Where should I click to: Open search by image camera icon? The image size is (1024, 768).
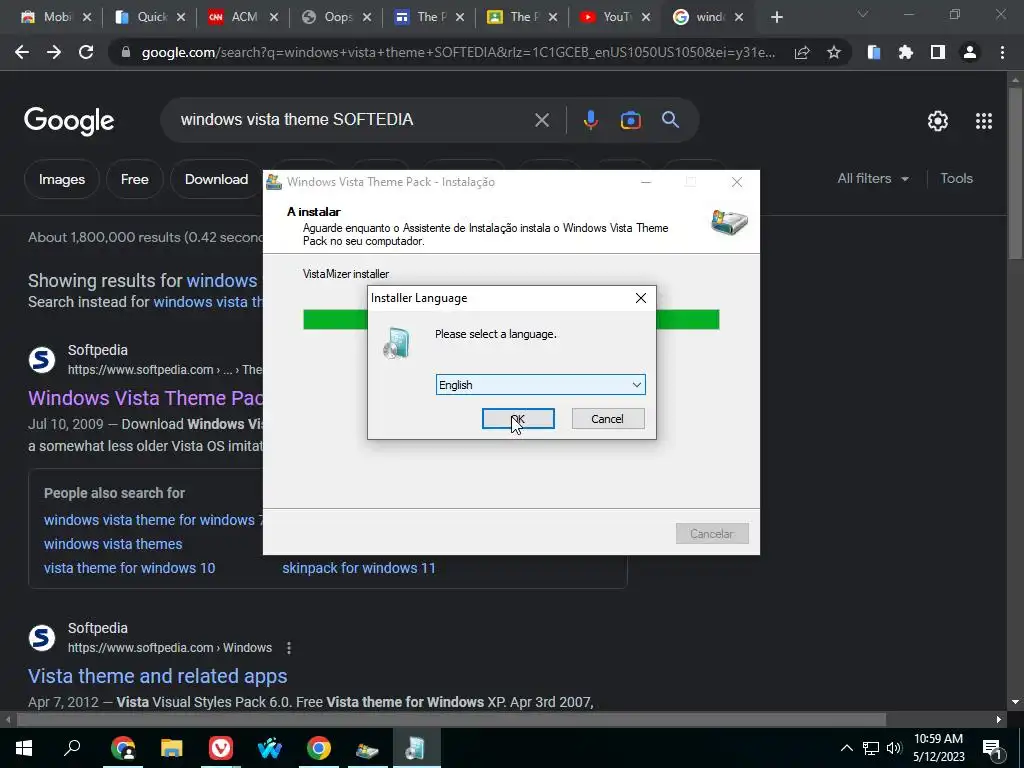pyautogui.click(x=630, y=120)
